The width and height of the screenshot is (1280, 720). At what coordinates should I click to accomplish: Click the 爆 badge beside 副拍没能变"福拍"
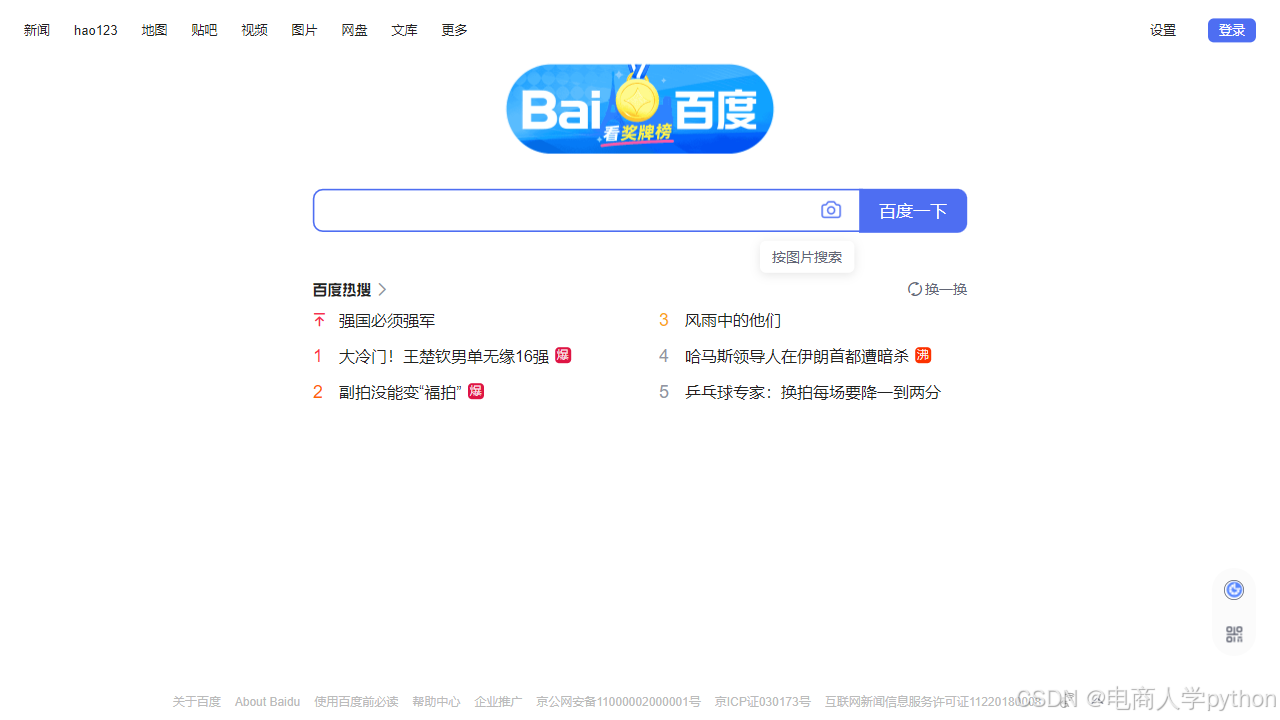476,391
